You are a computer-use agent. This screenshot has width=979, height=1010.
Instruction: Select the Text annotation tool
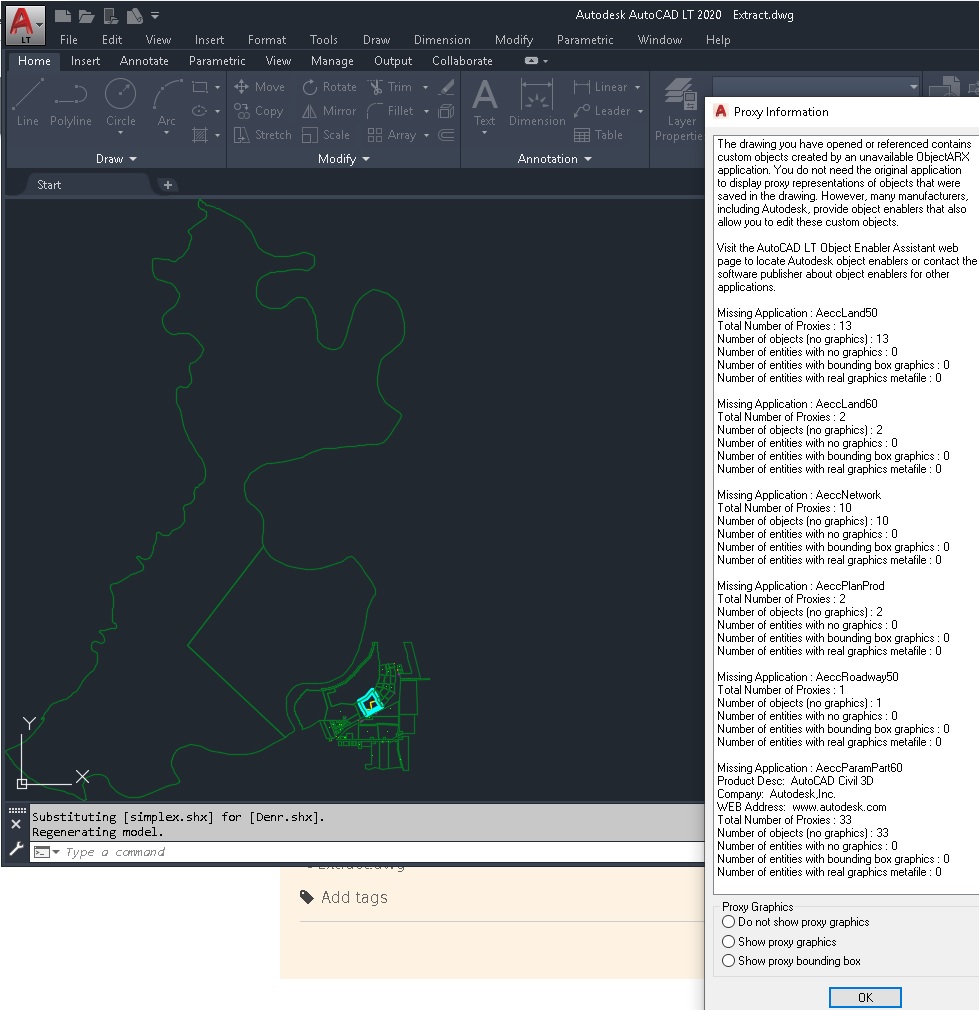(484, 102)
